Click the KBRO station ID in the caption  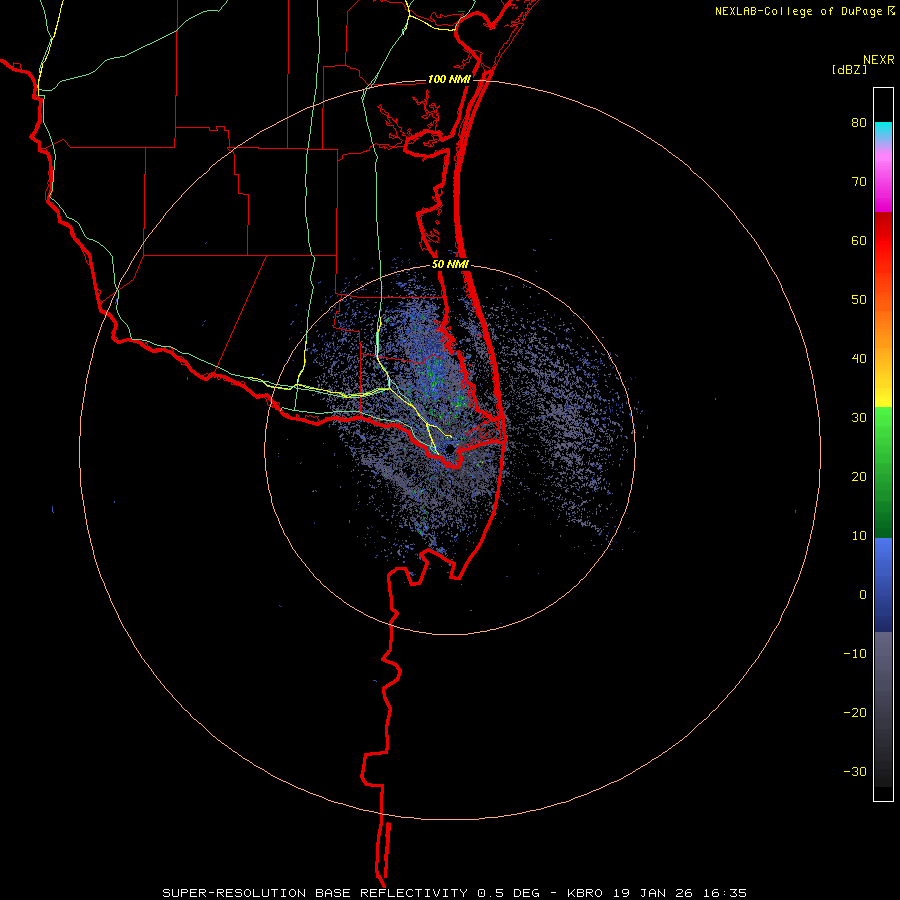pyautogui.click(x=587, y=893)
